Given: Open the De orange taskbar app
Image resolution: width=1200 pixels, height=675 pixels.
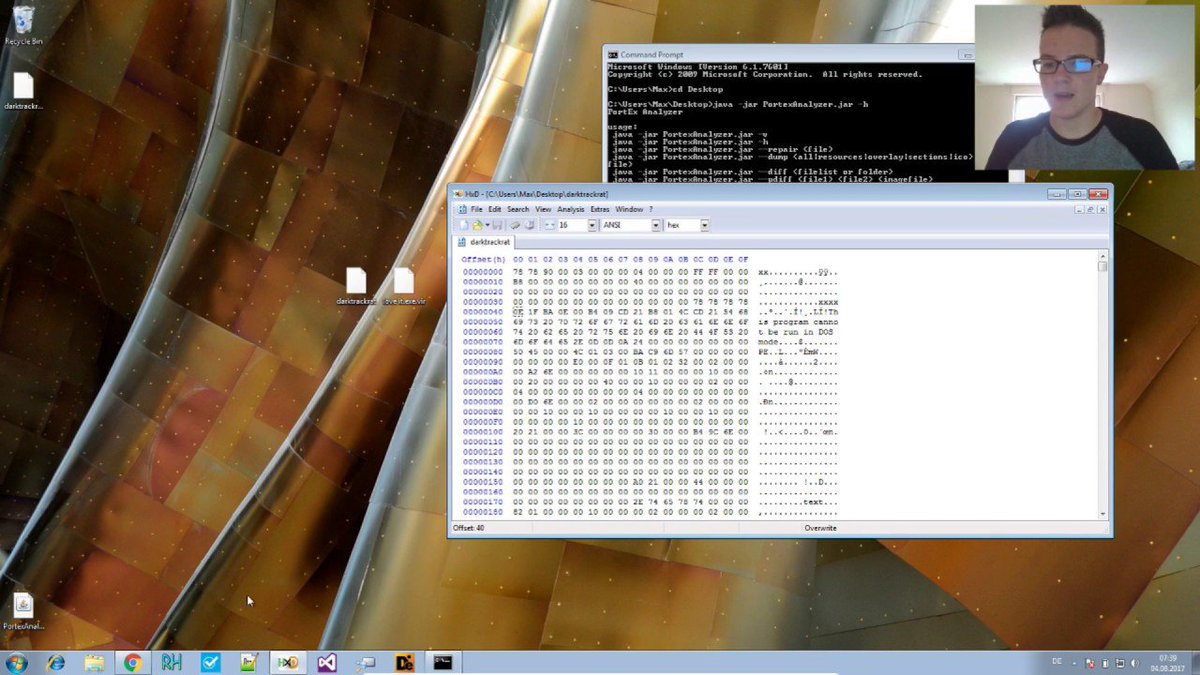Looking at the screenshot, I should tap(405, 662).
